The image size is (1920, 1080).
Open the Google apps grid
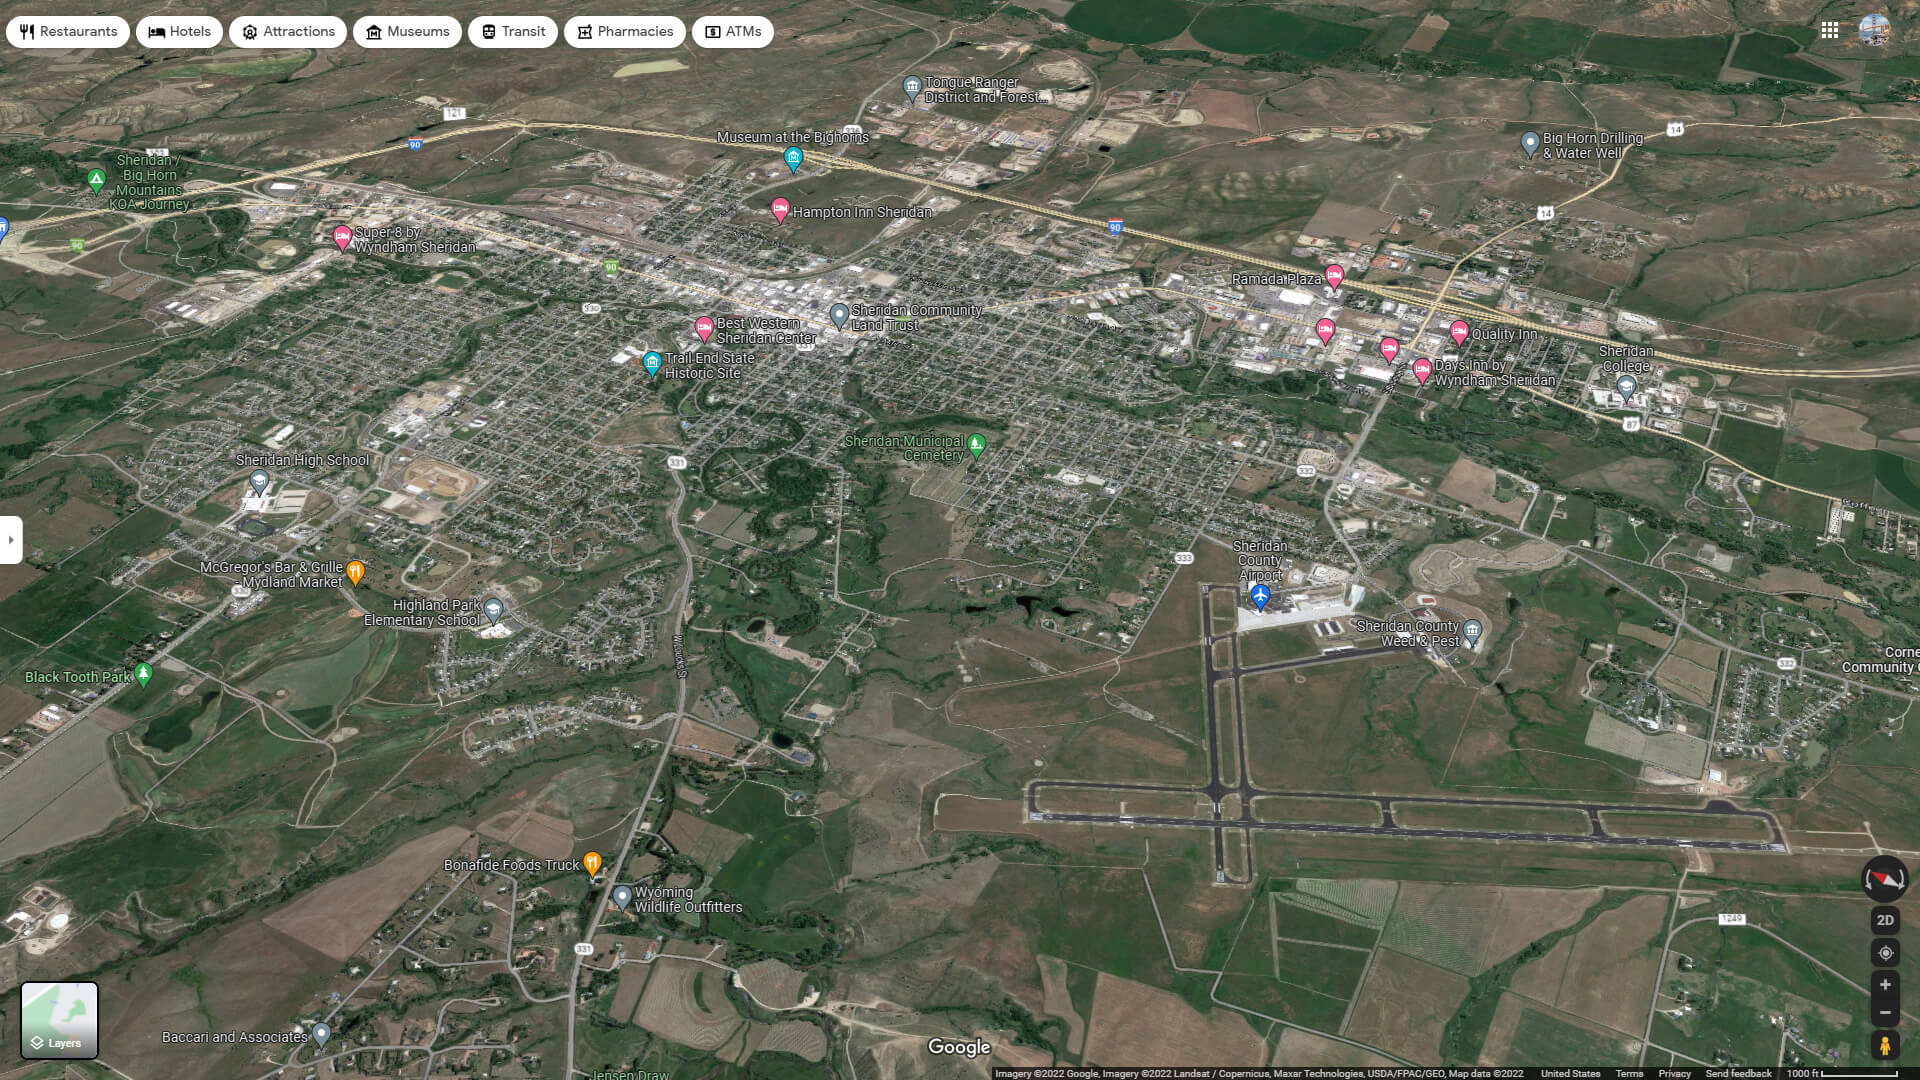tap(1830, 31)
